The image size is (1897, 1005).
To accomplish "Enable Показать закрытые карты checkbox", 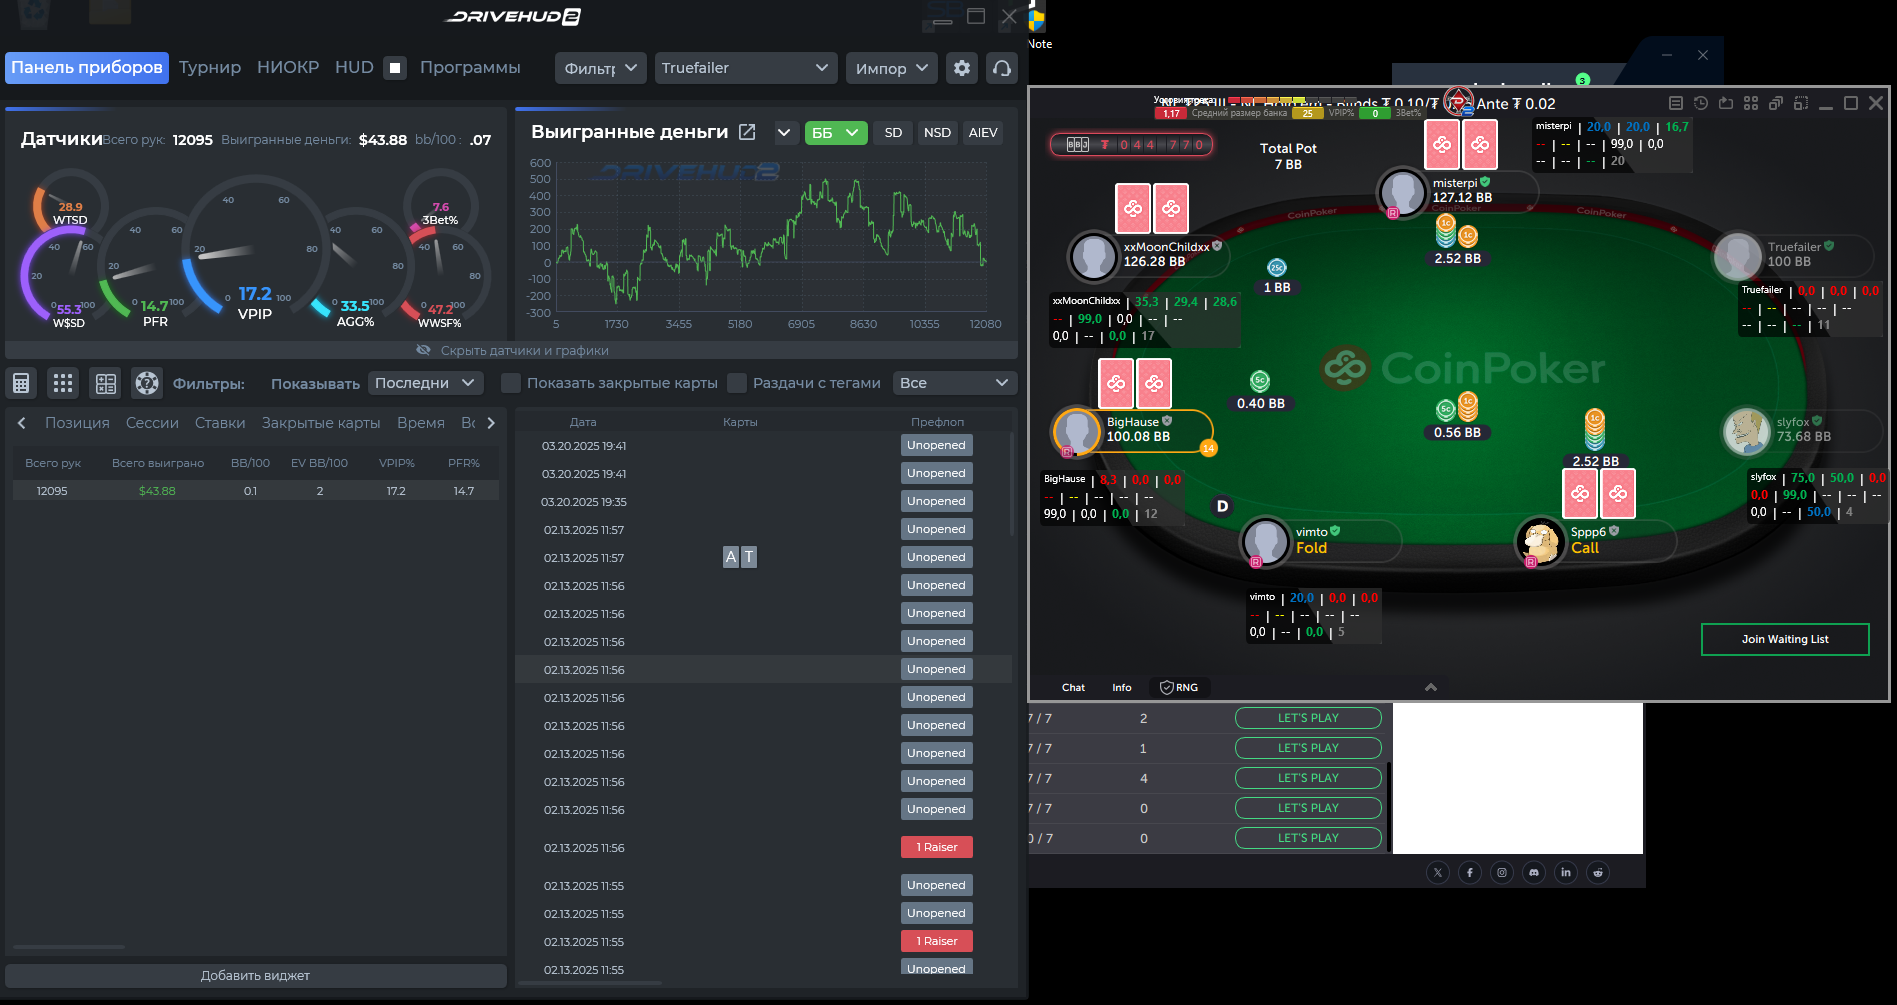I will 511,383.
